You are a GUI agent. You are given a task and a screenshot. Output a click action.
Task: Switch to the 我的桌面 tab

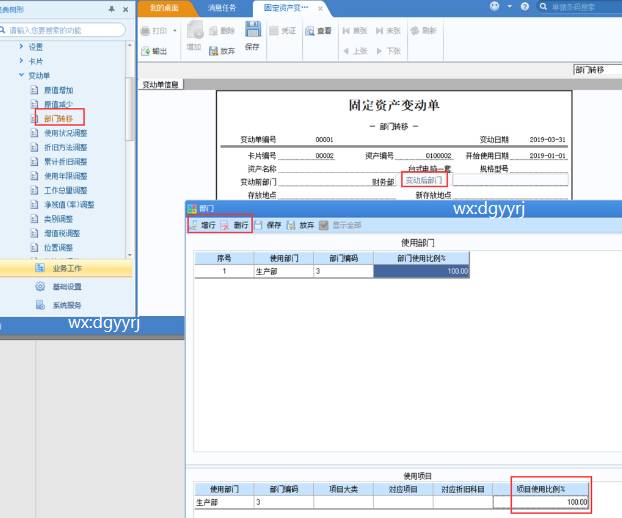point(165,8)
